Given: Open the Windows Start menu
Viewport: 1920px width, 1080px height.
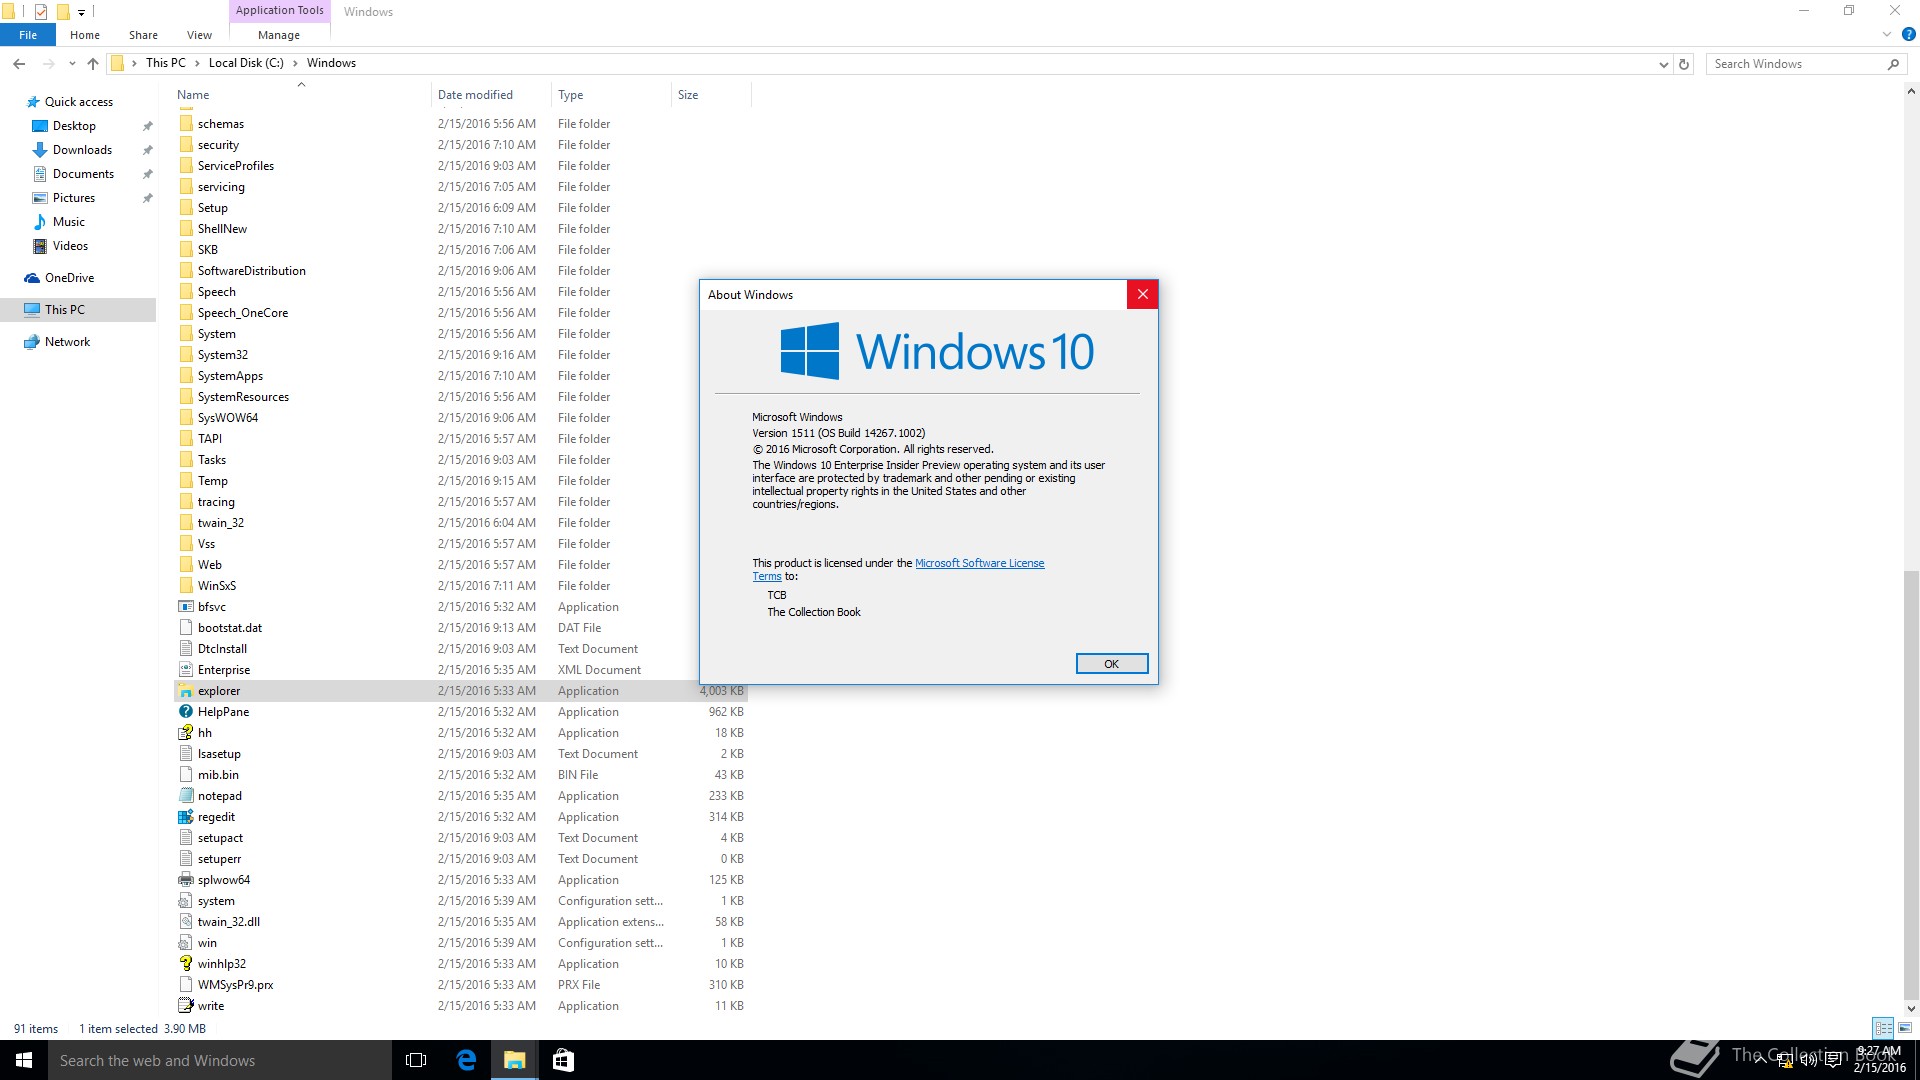Looking at the screenshot, I should coord(24,1060).
